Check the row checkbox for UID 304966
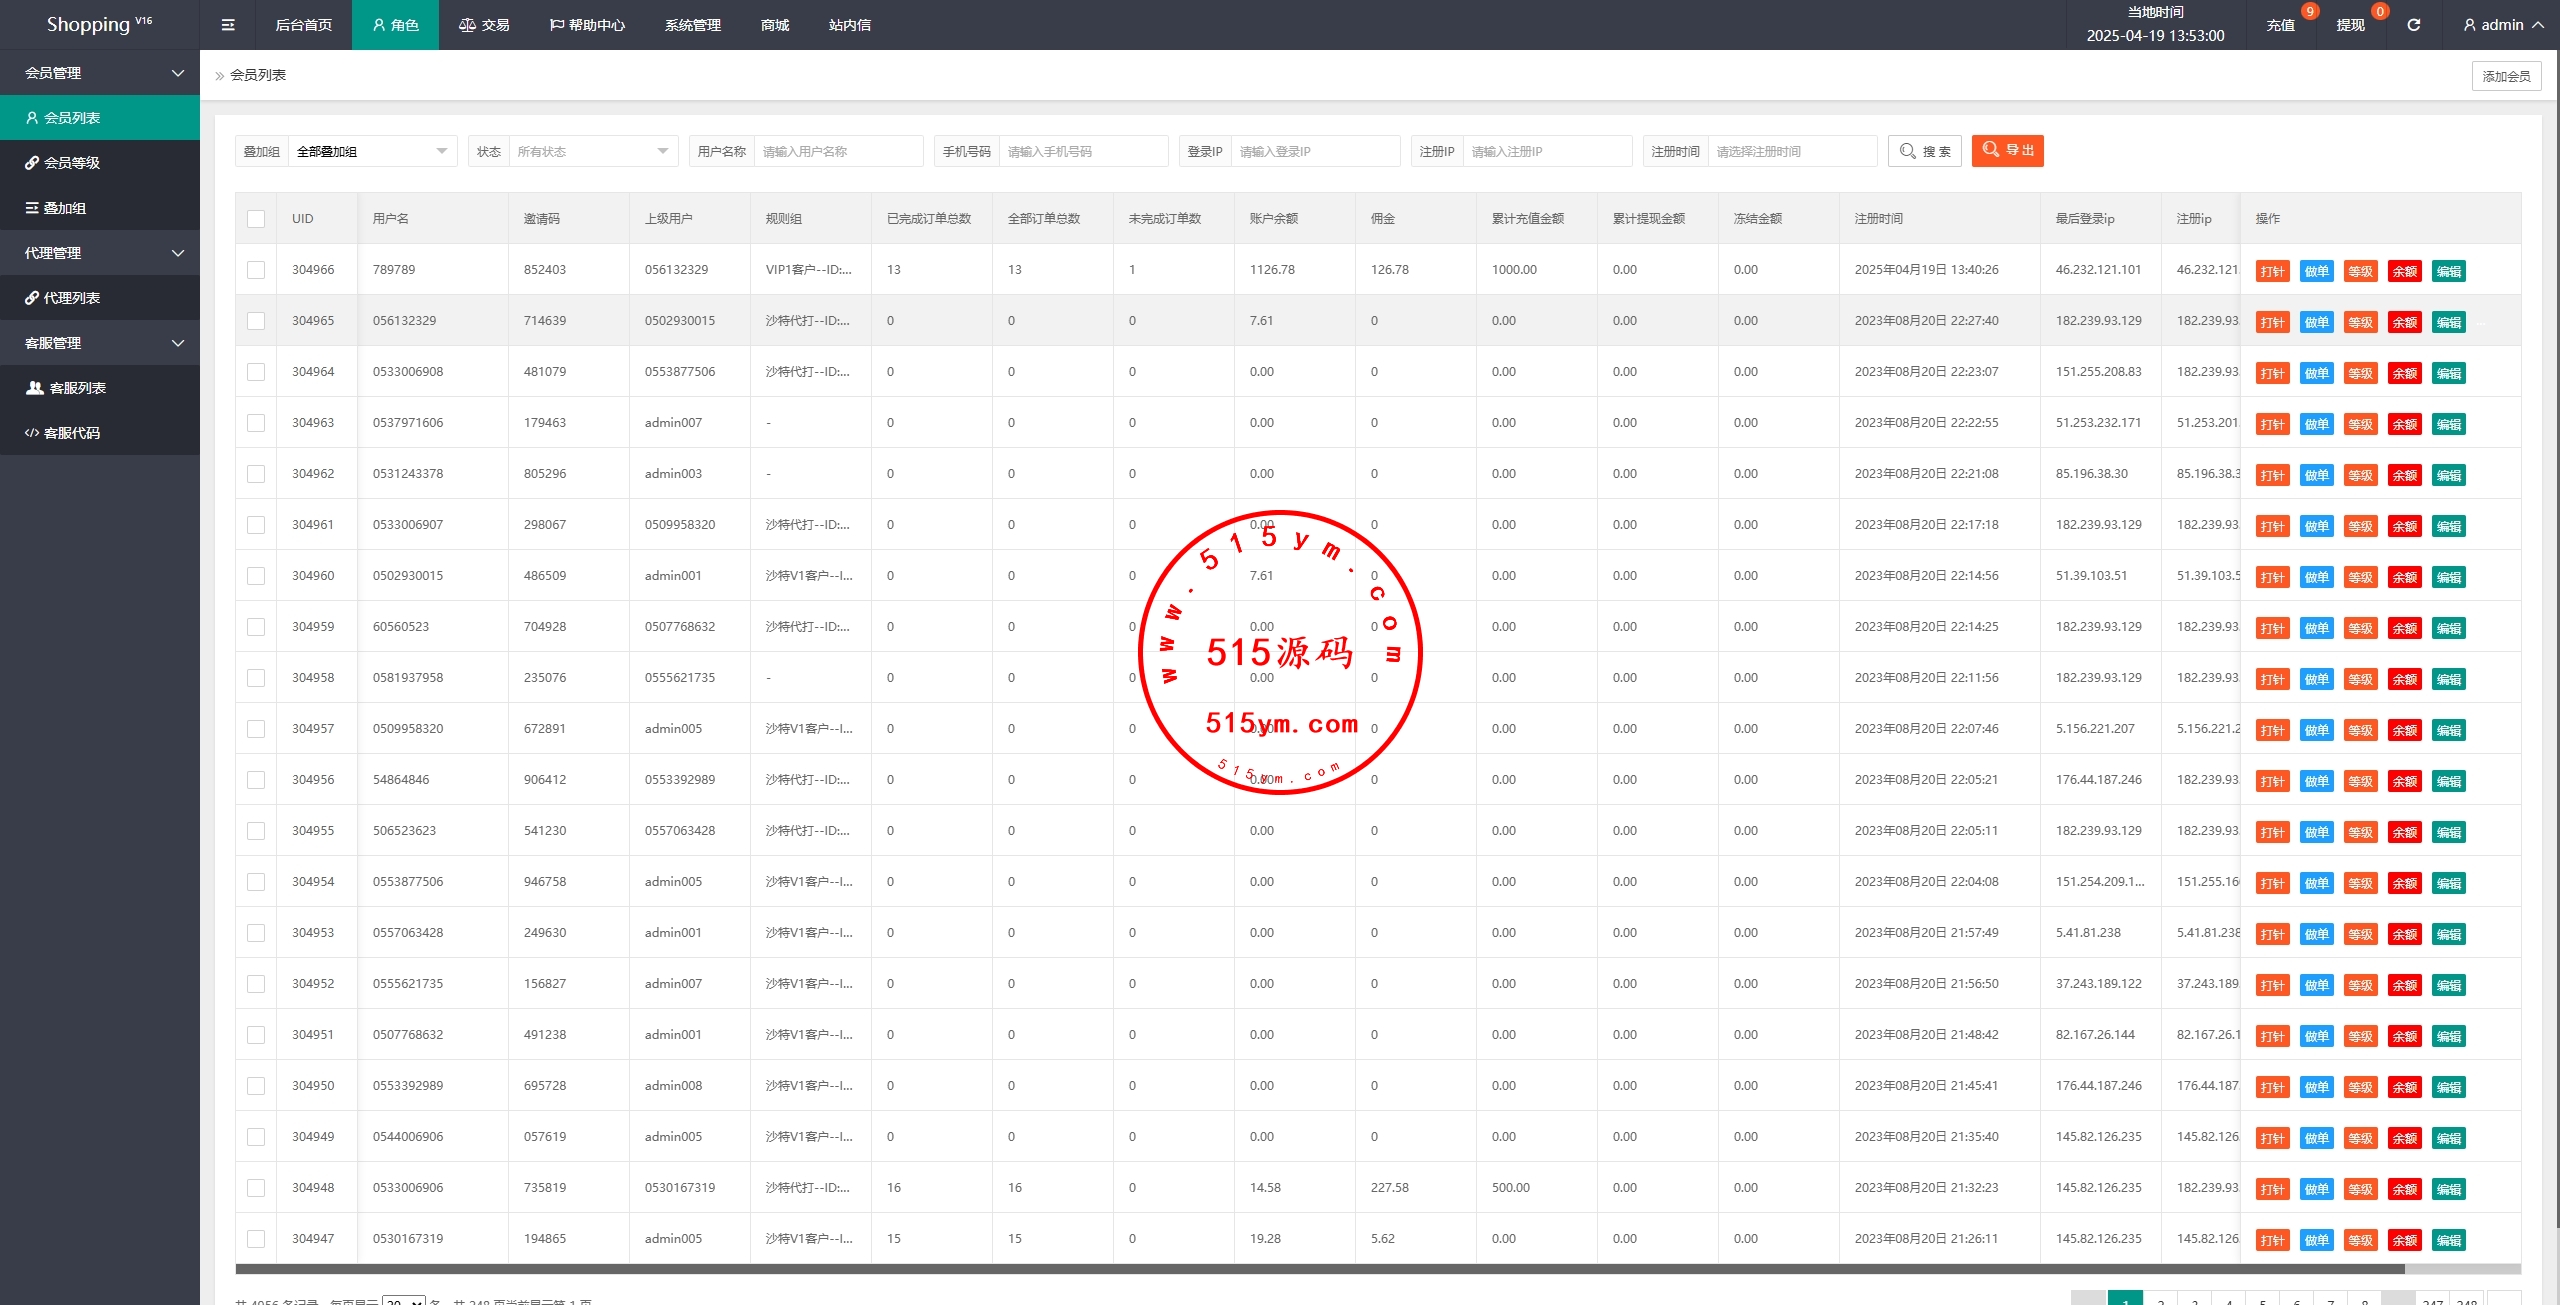2560x1305 pixels. 256,270
